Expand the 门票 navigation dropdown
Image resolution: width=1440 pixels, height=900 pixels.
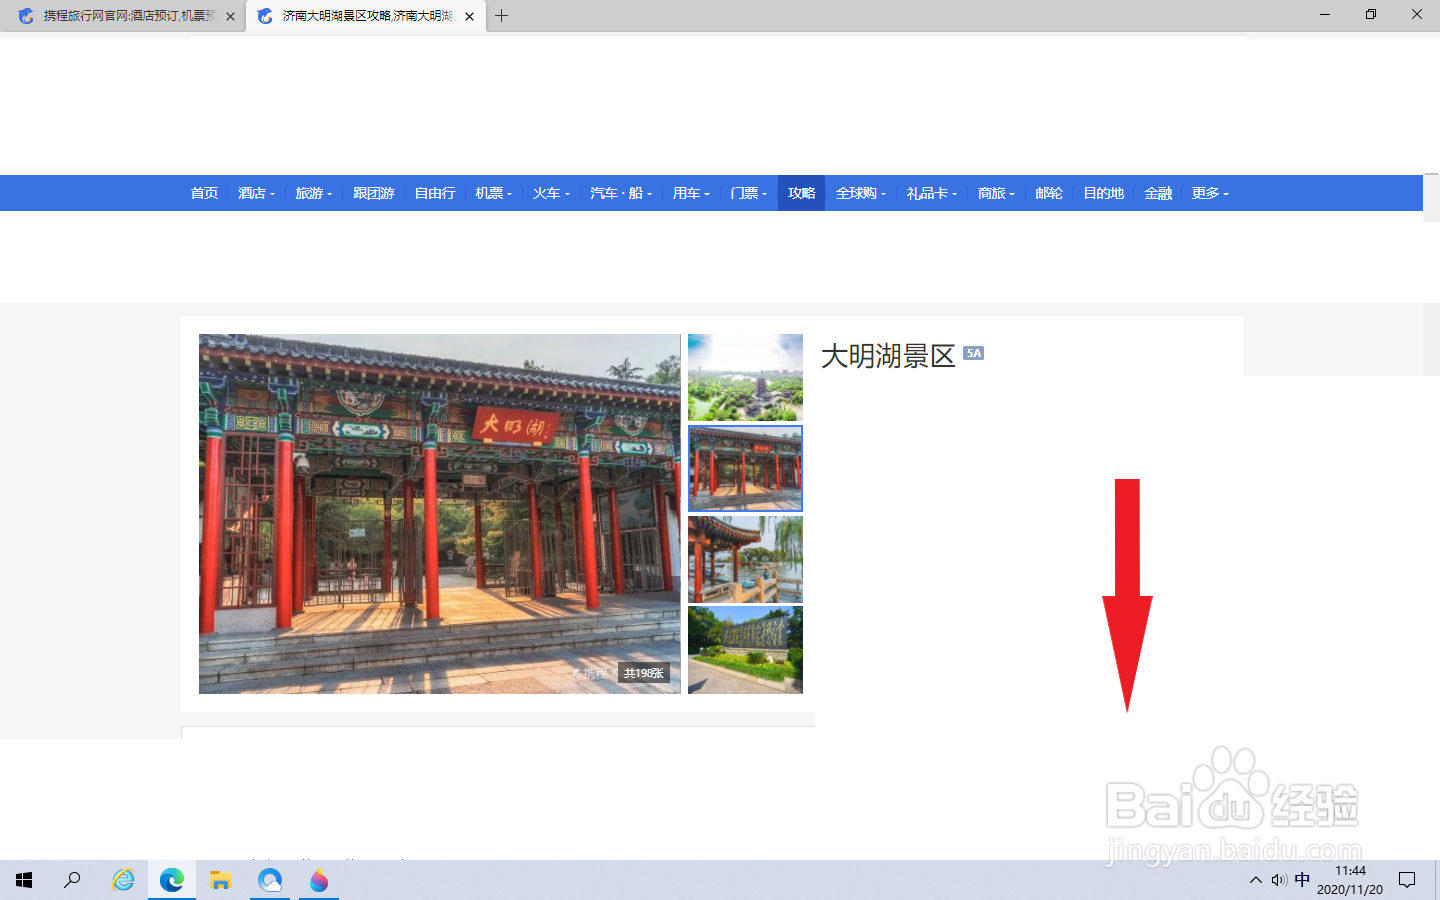tap(748, 193)
